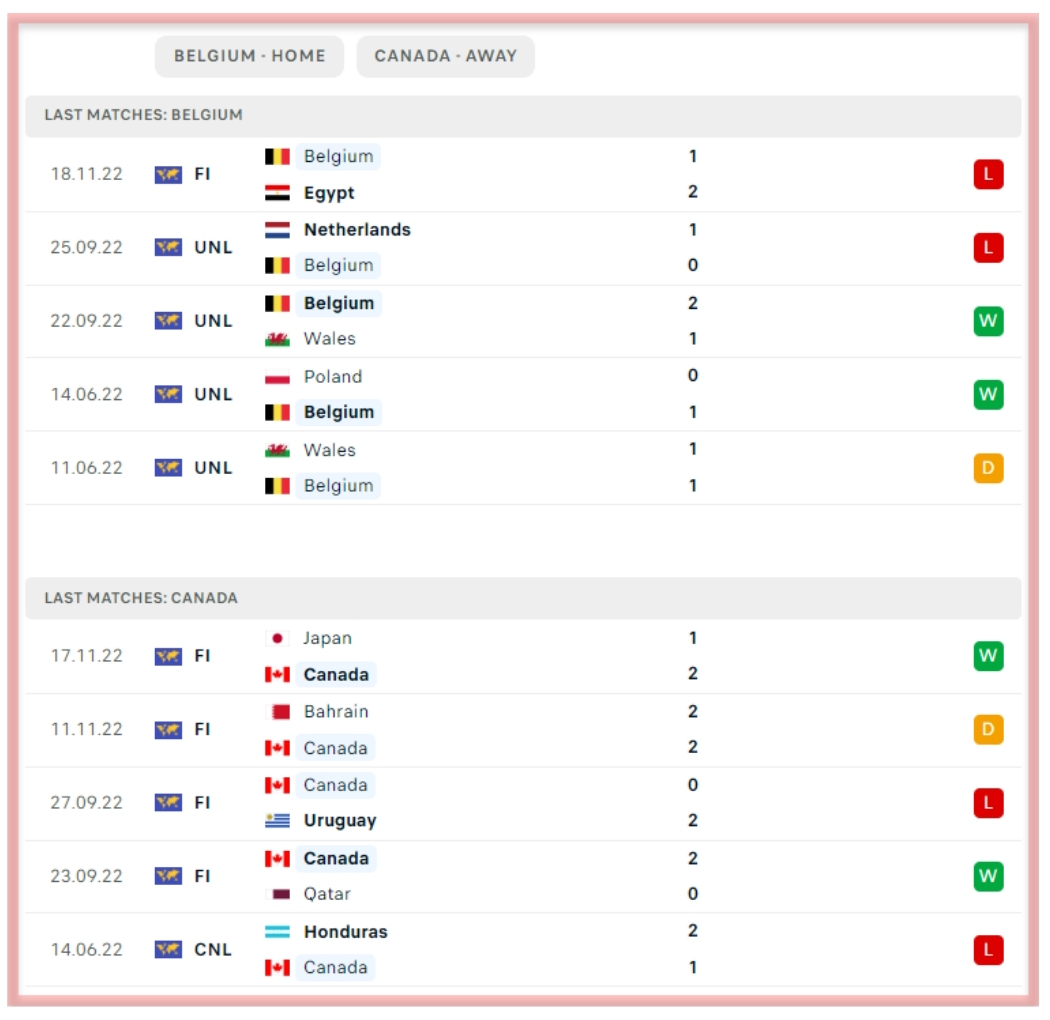
Task: Open the Netherlands team link
Action: [x=357, y=230]
